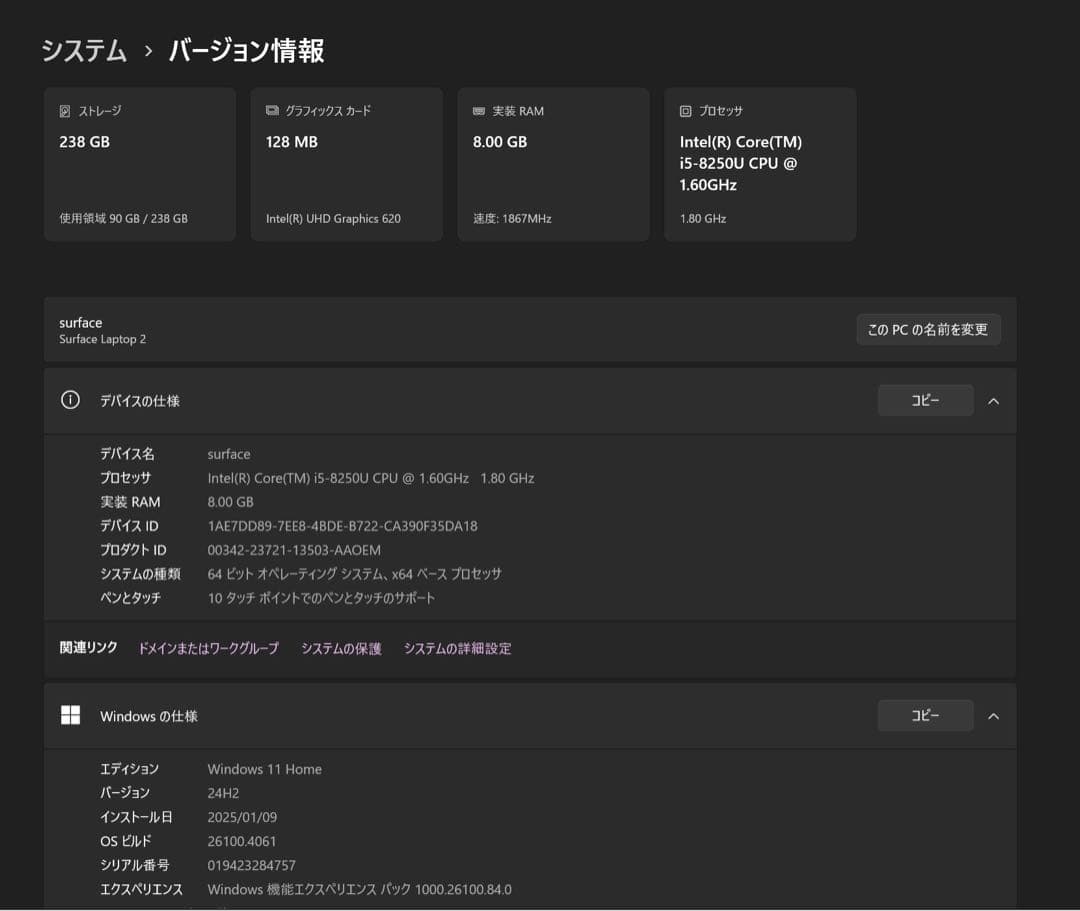The image size is (1080, 911).
Task: Select the バージョン情報 breadcrumb title
Action: point(247,50)
